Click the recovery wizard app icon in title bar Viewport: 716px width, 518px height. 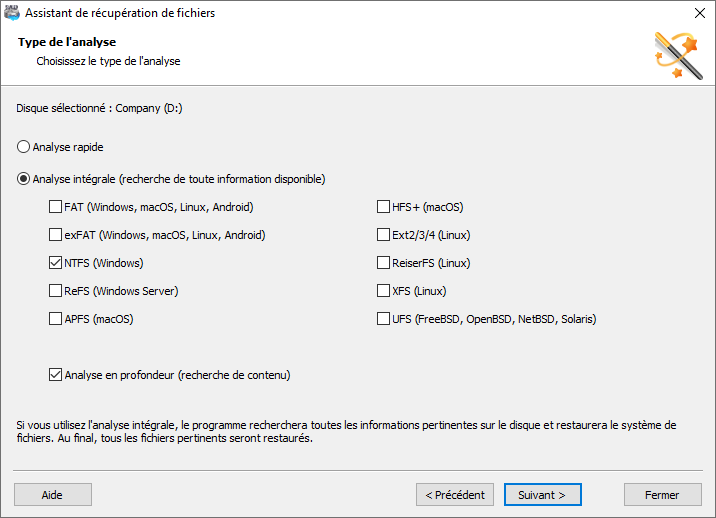point(12,13)
